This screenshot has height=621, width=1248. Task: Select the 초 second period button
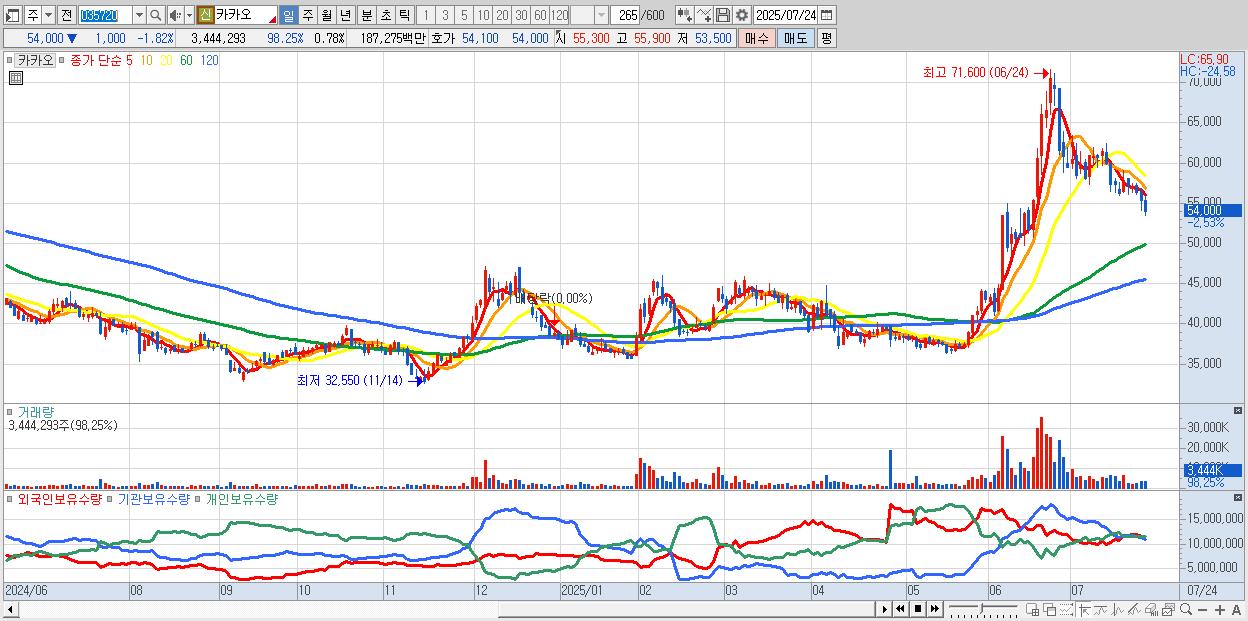click(x=385, y=15)
